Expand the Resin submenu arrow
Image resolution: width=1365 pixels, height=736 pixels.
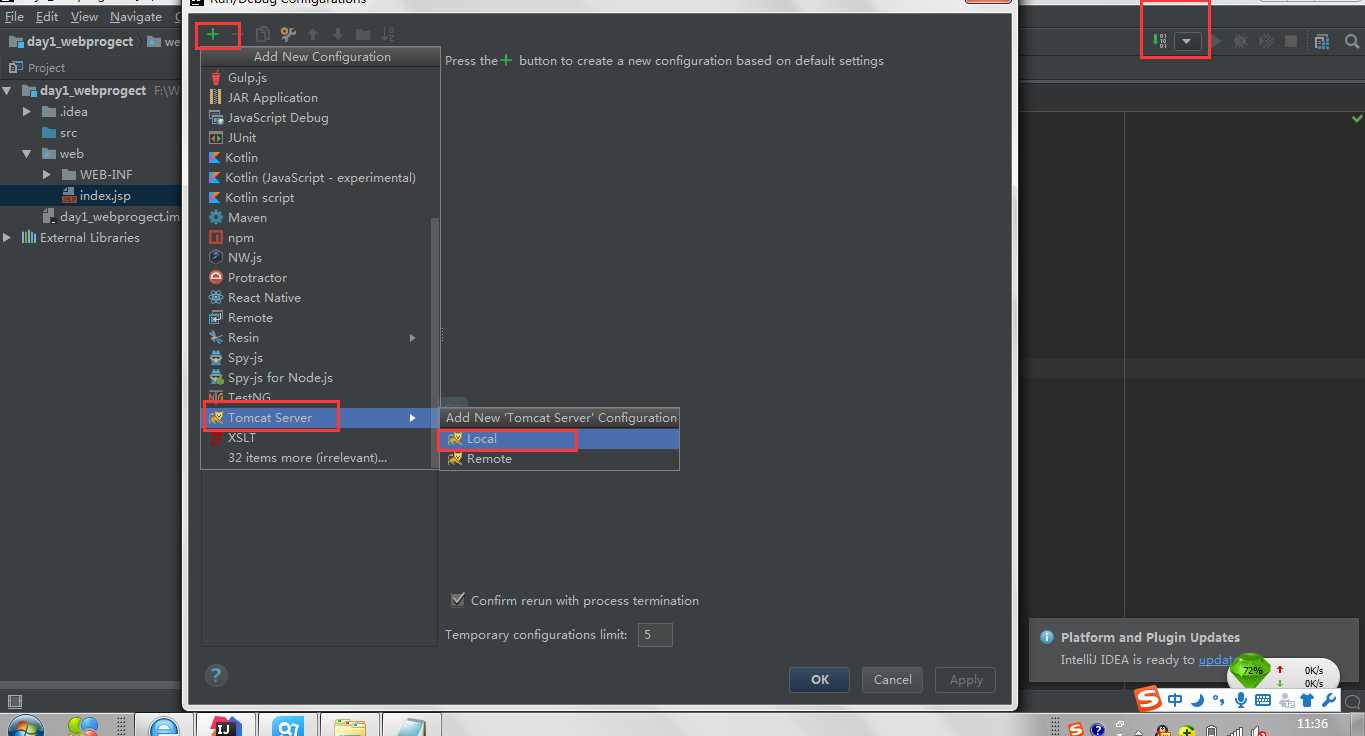(x=413, y=337)
